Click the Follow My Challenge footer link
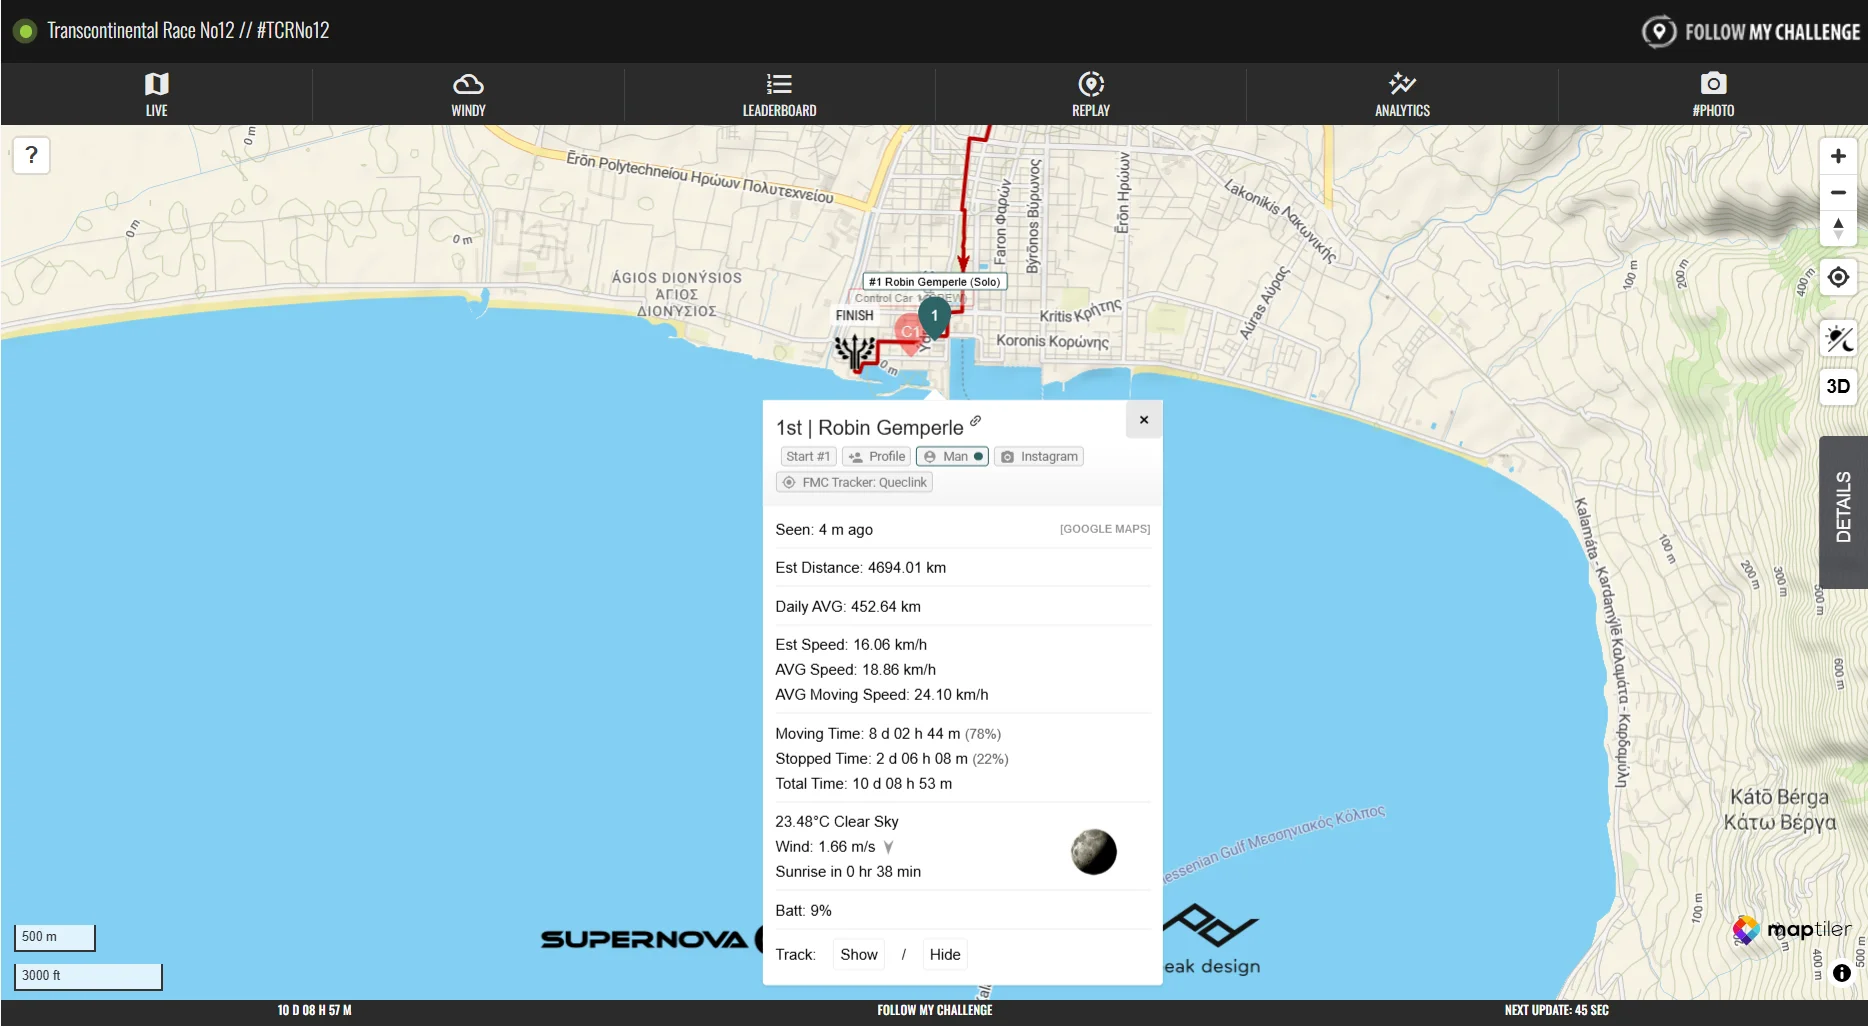 coord(935,1011)
